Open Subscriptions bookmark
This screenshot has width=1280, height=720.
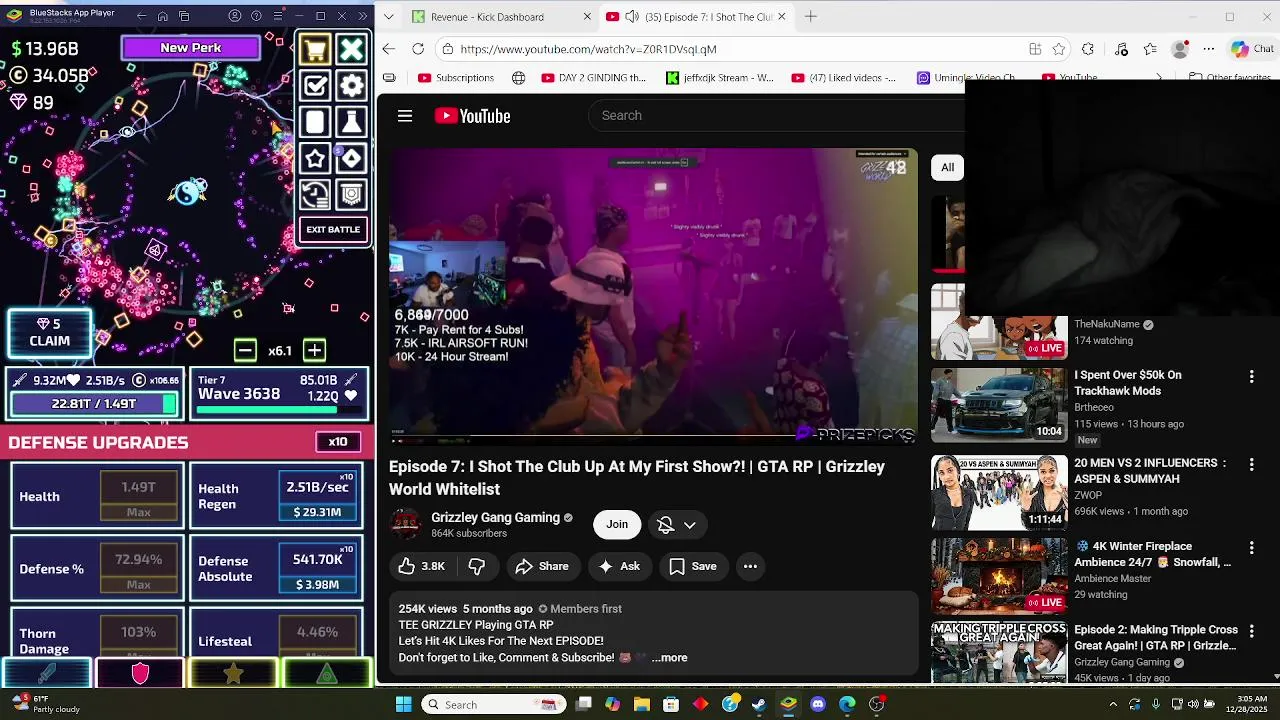point(456,77)
